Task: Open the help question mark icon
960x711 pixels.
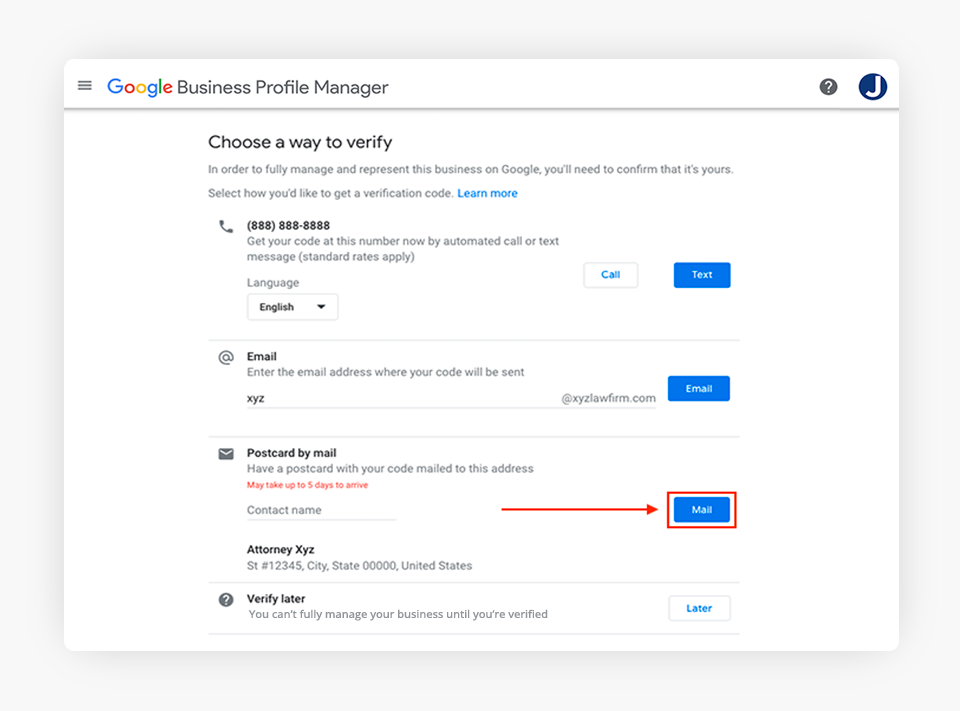Action: [828, 87]
